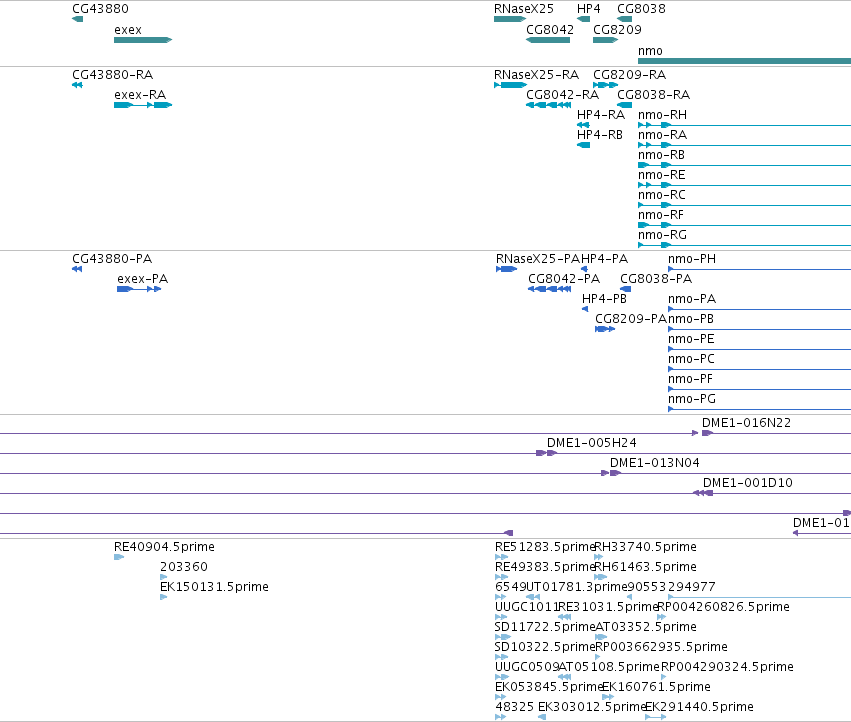Viewport: 851px width, 722px height.
Task: Click the EK160761.5prime EST label
Action: [x=657, y=687]
